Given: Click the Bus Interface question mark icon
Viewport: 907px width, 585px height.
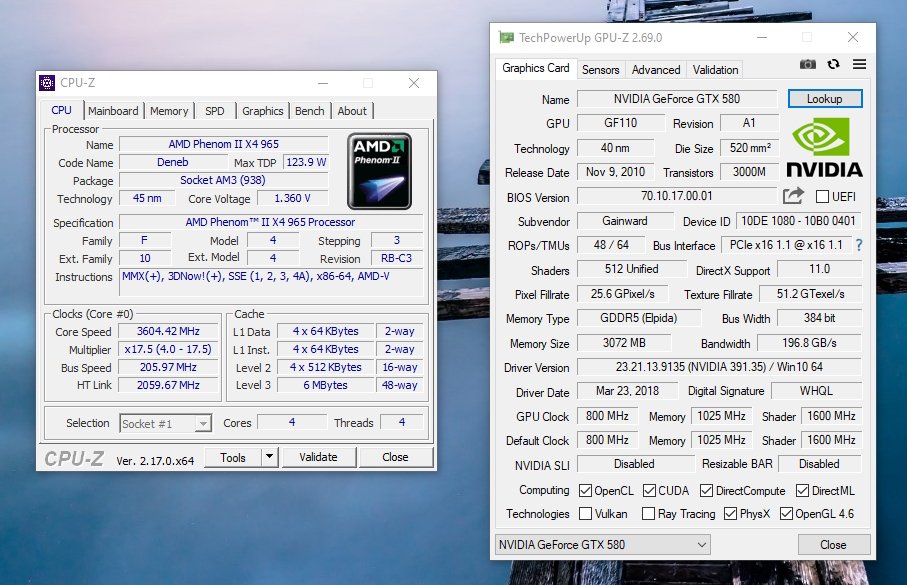Looking at the screenshot, I should [859, 245].
